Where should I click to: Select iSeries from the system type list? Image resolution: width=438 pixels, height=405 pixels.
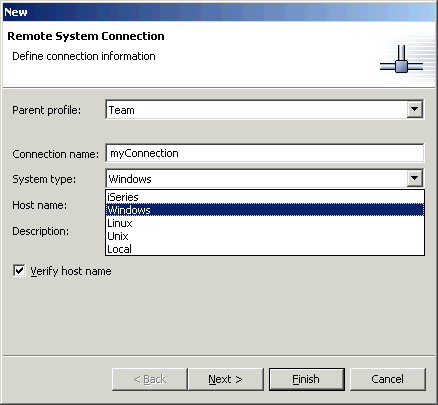(265, 197)
